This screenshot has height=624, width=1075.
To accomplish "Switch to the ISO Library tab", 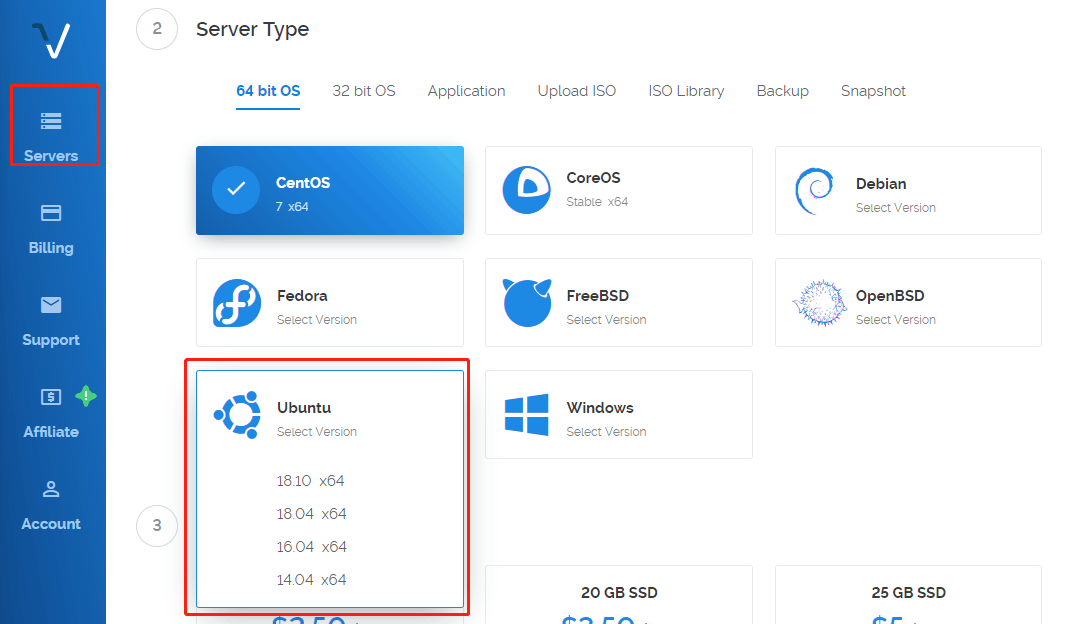I will pyautogui.click(x=686, y=91).
